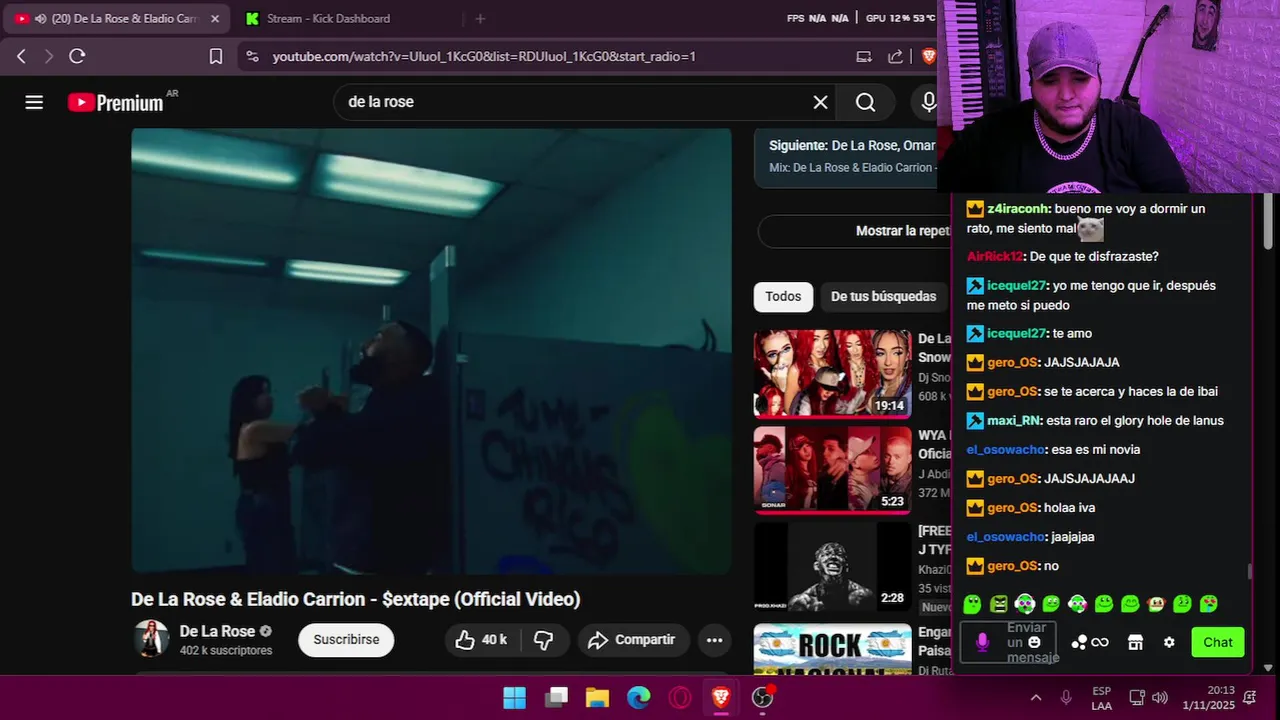Open the Rock Nacional video thumbnail
The image size is (1280, 720).
tap(833, 648)
